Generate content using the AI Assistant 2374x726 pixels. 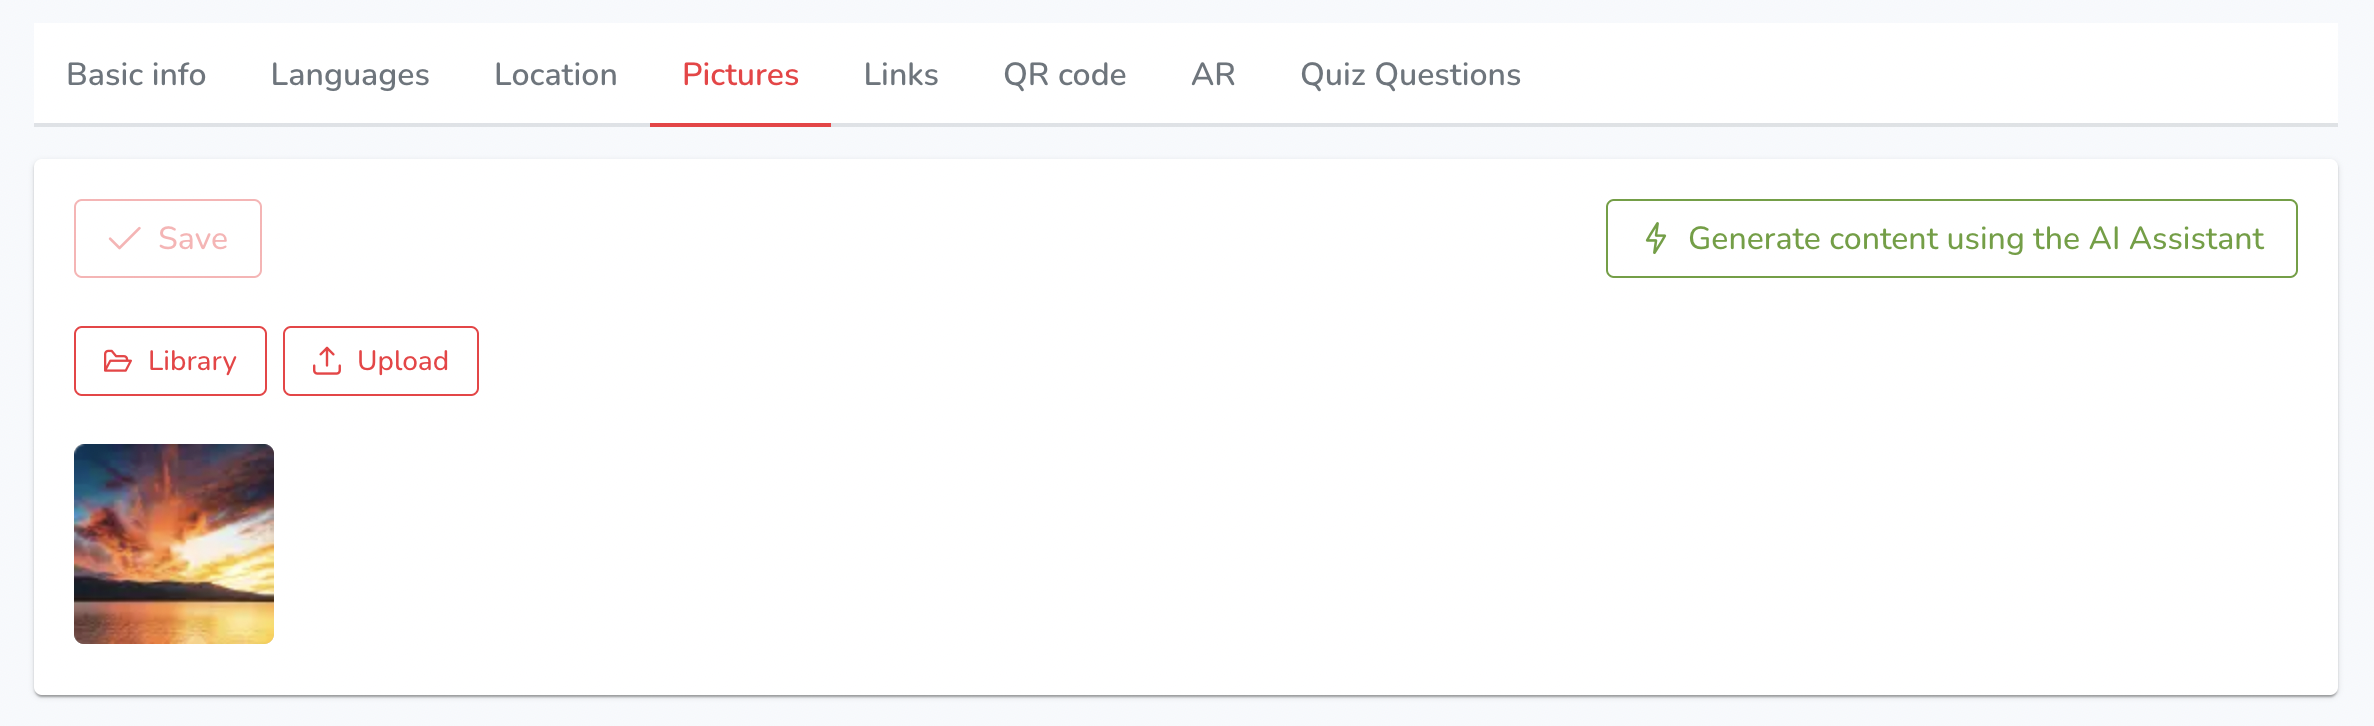pos(1951,238)
